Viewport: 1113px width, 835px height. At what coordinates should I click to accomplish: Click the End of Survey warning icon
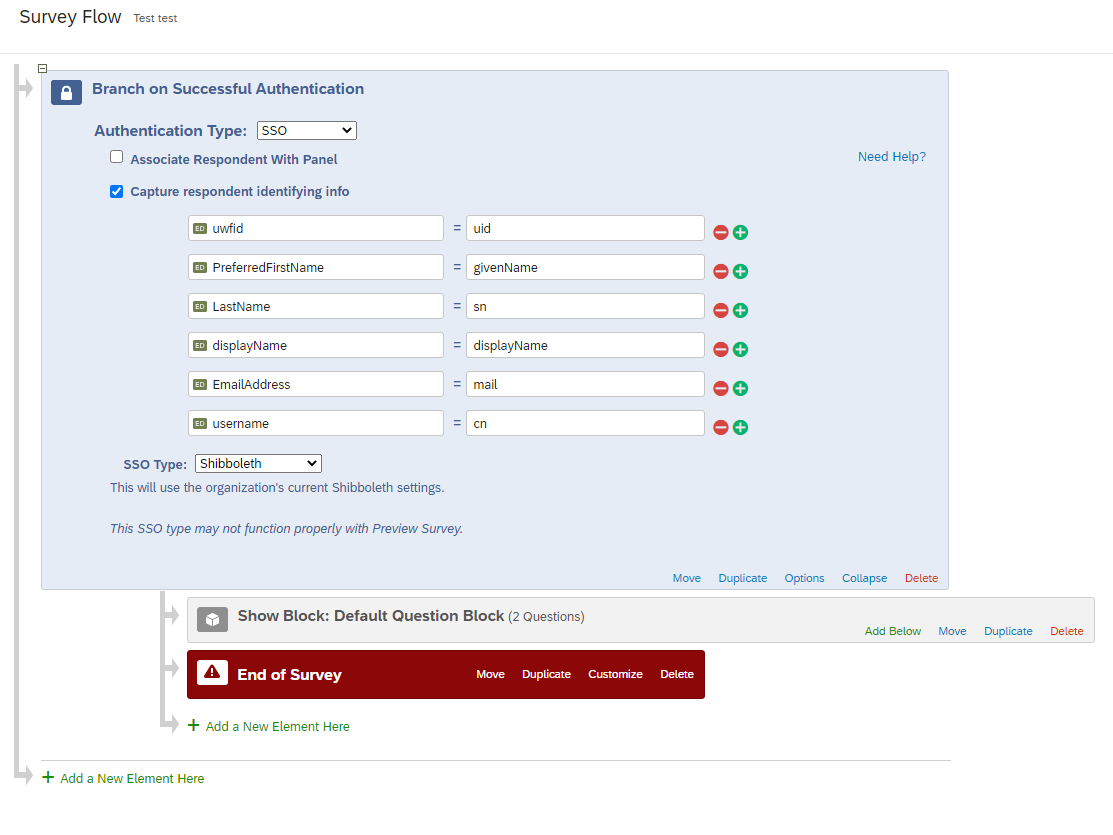tap(212, 672)
